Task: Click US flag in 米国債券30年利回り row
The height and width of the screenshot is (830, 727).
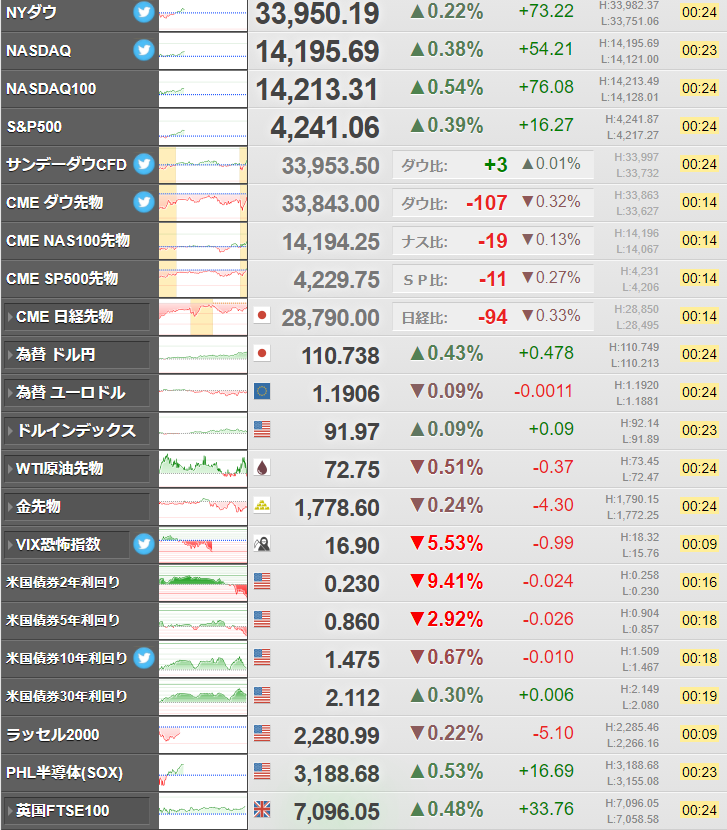Action: coord(262,696)
